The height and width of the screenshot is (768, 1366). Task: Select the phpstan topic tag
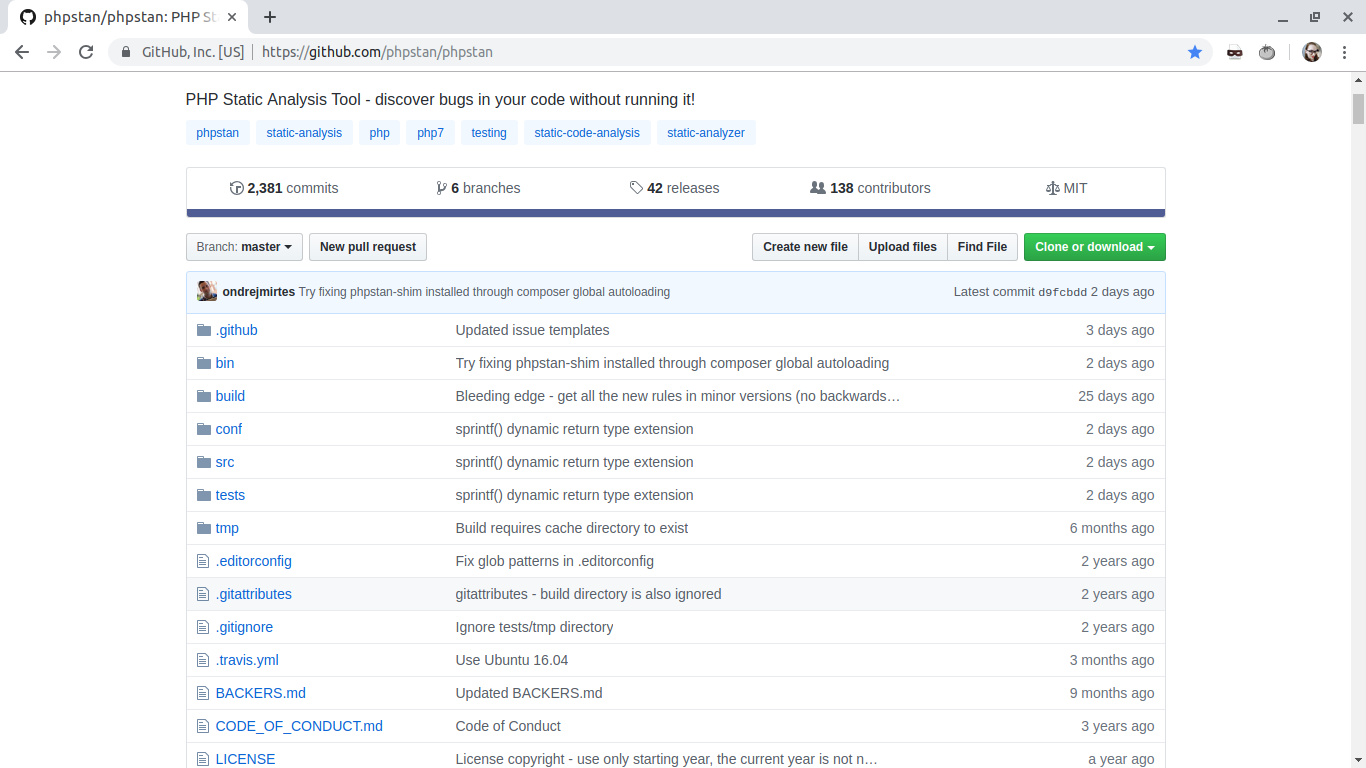pyautogui.click(x=218, y=133)
